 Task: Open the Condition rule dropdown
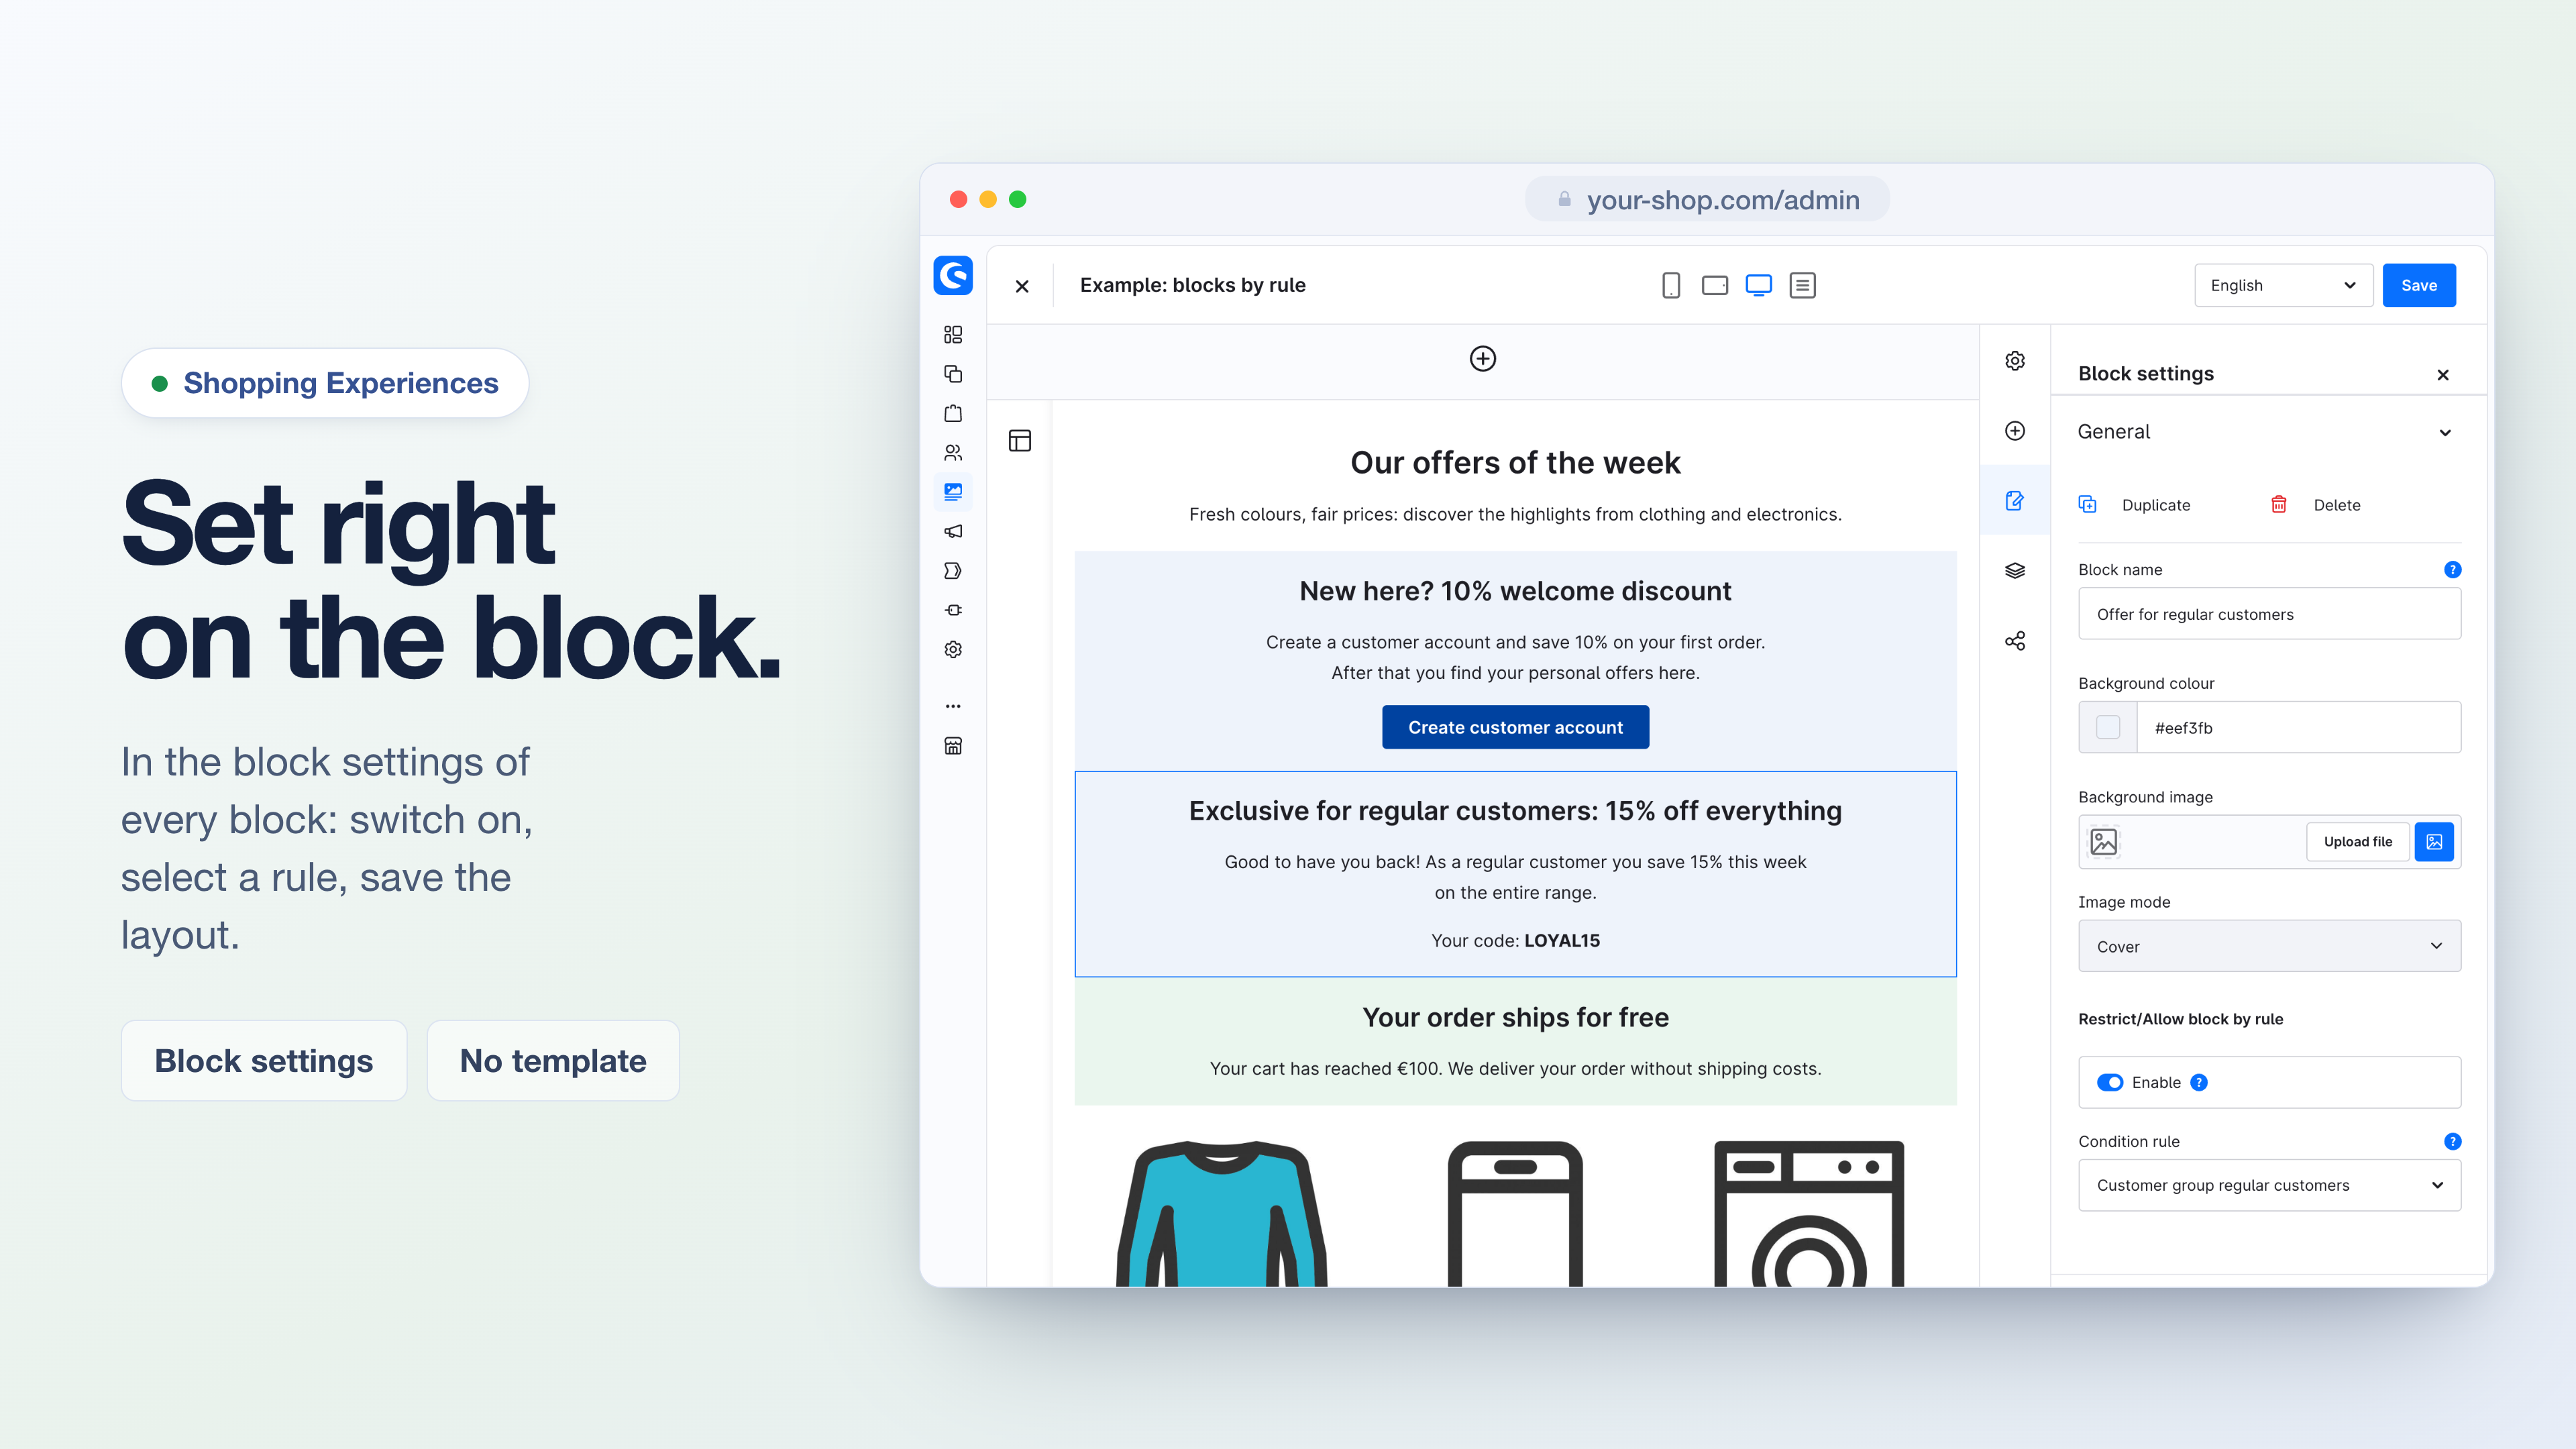coord(2269,1185)
